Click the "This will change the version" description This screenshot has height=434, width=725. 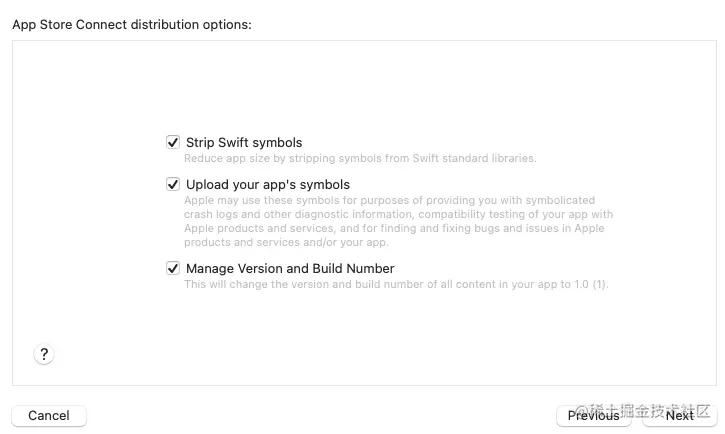(x=396, y=284)
